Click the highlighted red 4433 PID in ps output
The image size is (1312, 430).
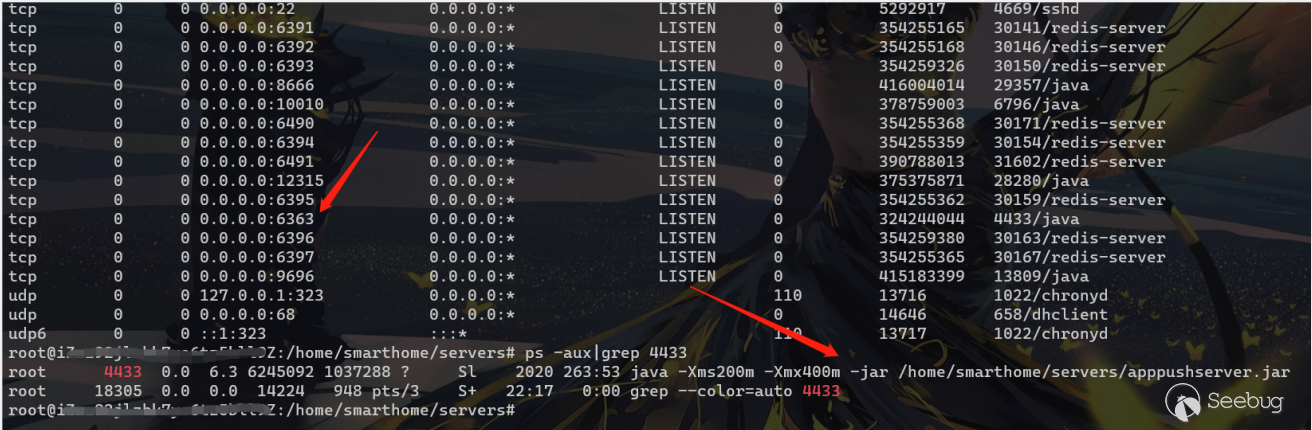click(x=123, y=372)
